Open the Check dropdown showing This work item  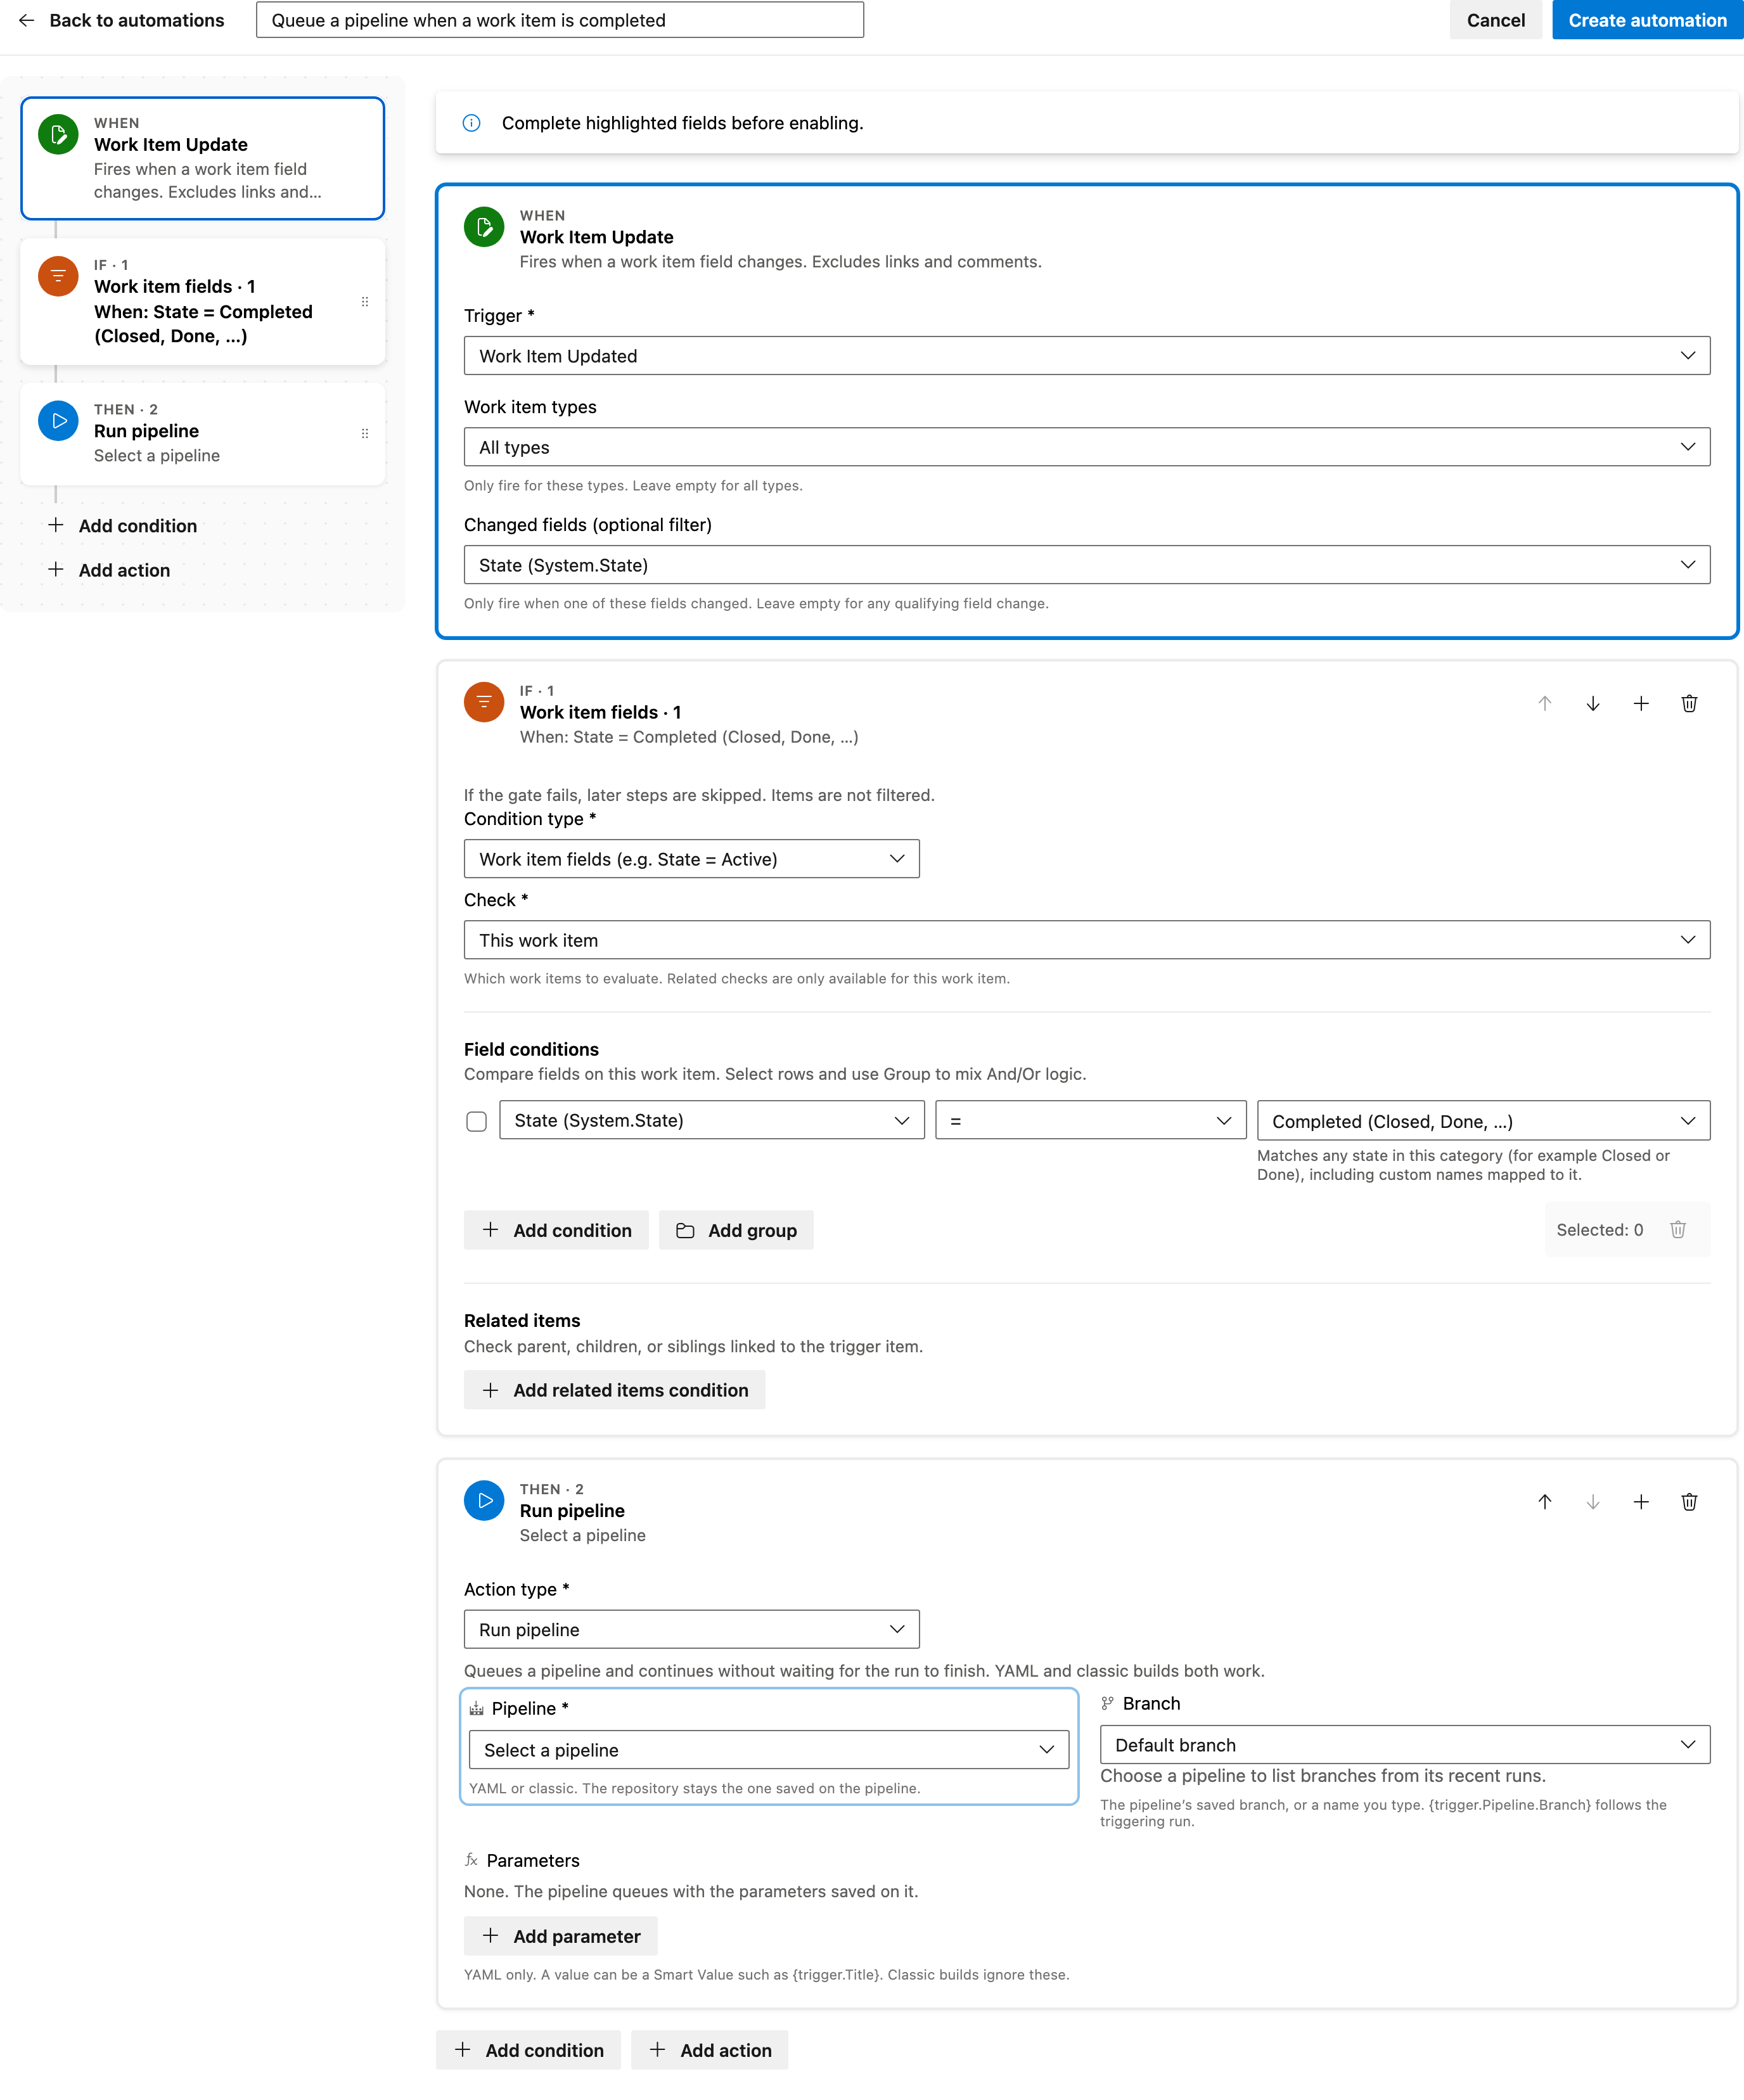click(1087, 940)
